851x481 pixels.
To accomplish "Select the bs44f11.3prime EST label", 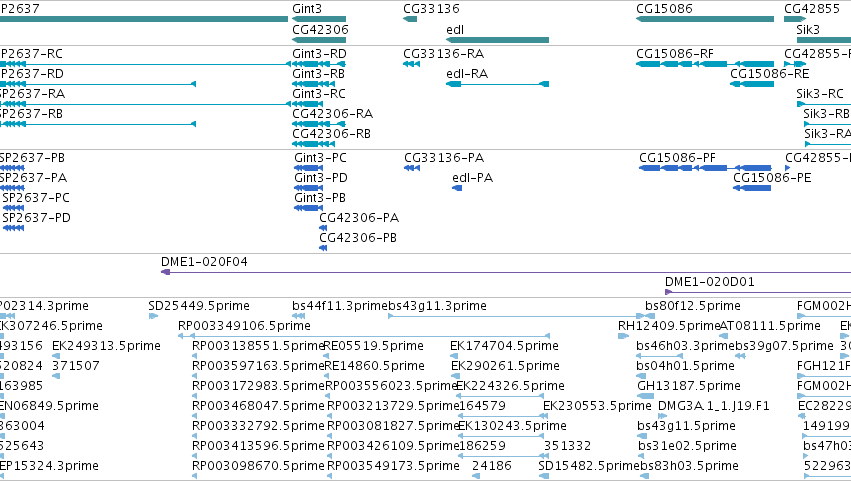I will click(x=340, y=306).
